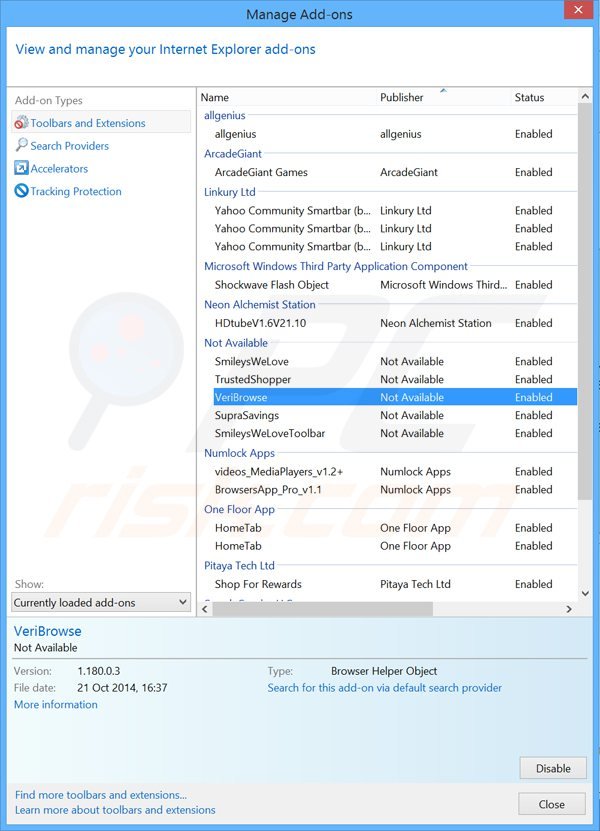Click the Linkury Ltd group header
Image resolution: width=600 pixels, height=831 pixels.
[x=230, y=192]
